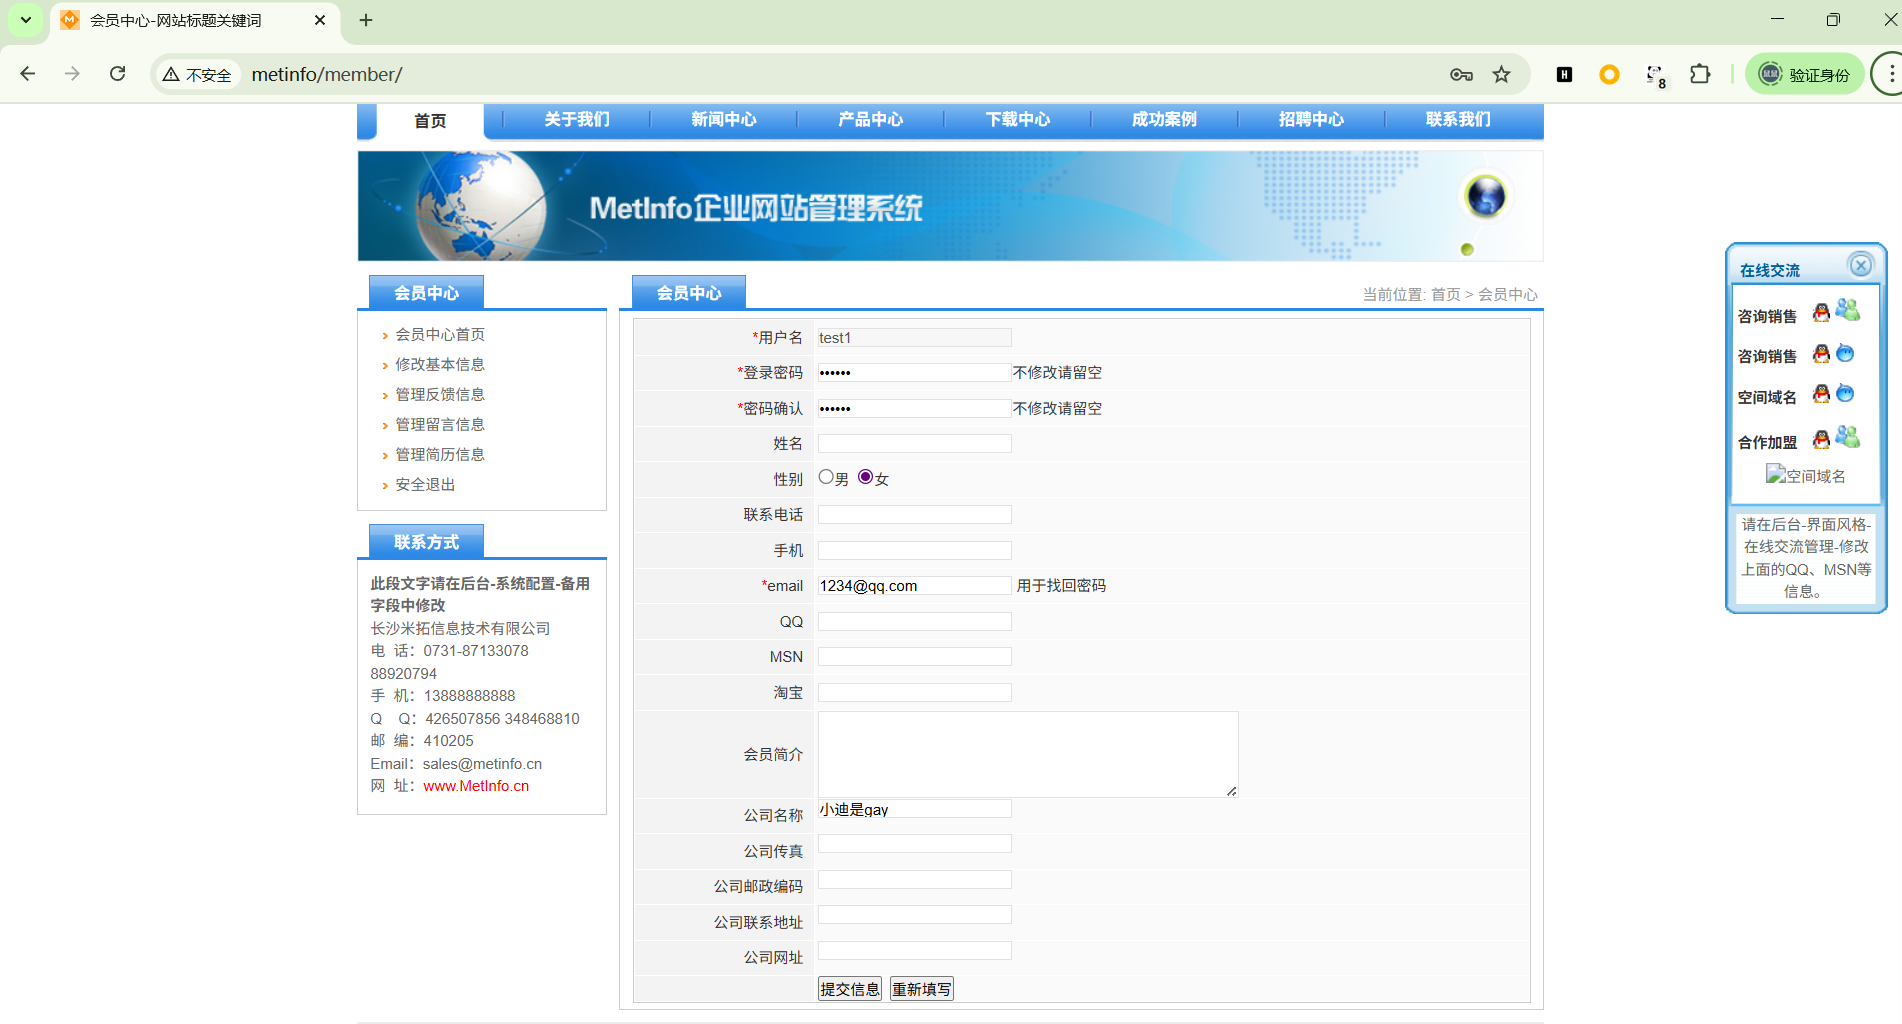
Task: Select the 男 gender radio button
Action: (x=826, y=477)
